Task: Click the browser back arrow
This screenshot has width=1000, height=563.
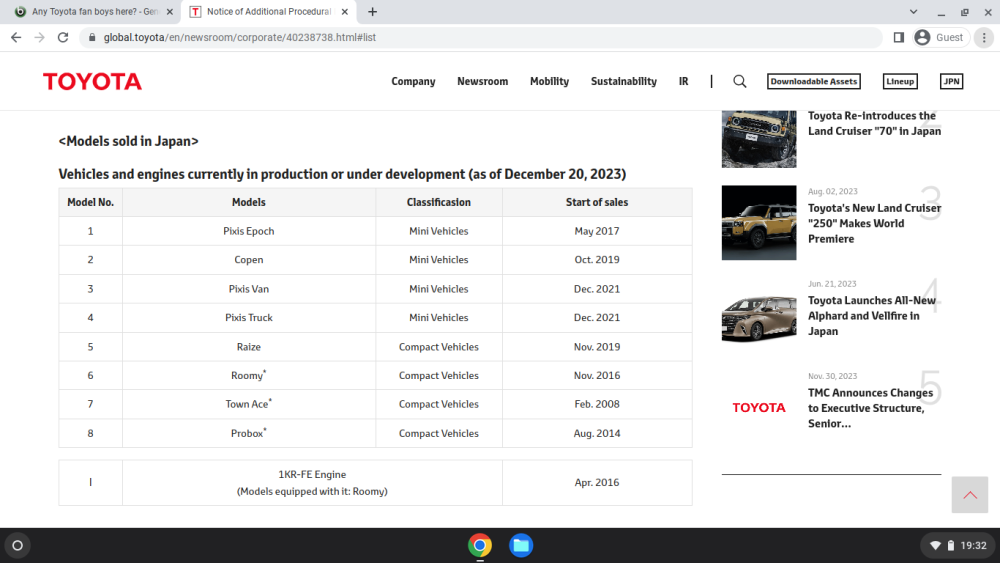Action: point(16,38)
